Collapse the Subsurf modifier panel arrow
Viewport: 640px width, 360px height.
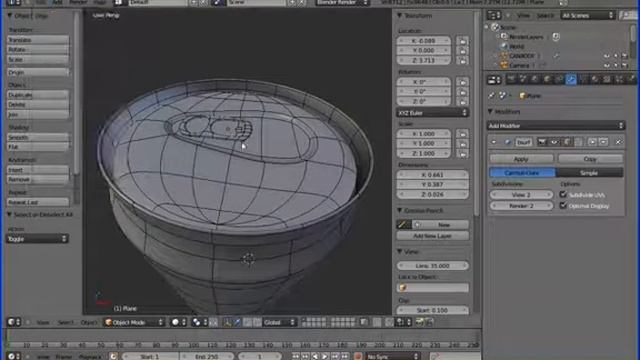[494, 142]
